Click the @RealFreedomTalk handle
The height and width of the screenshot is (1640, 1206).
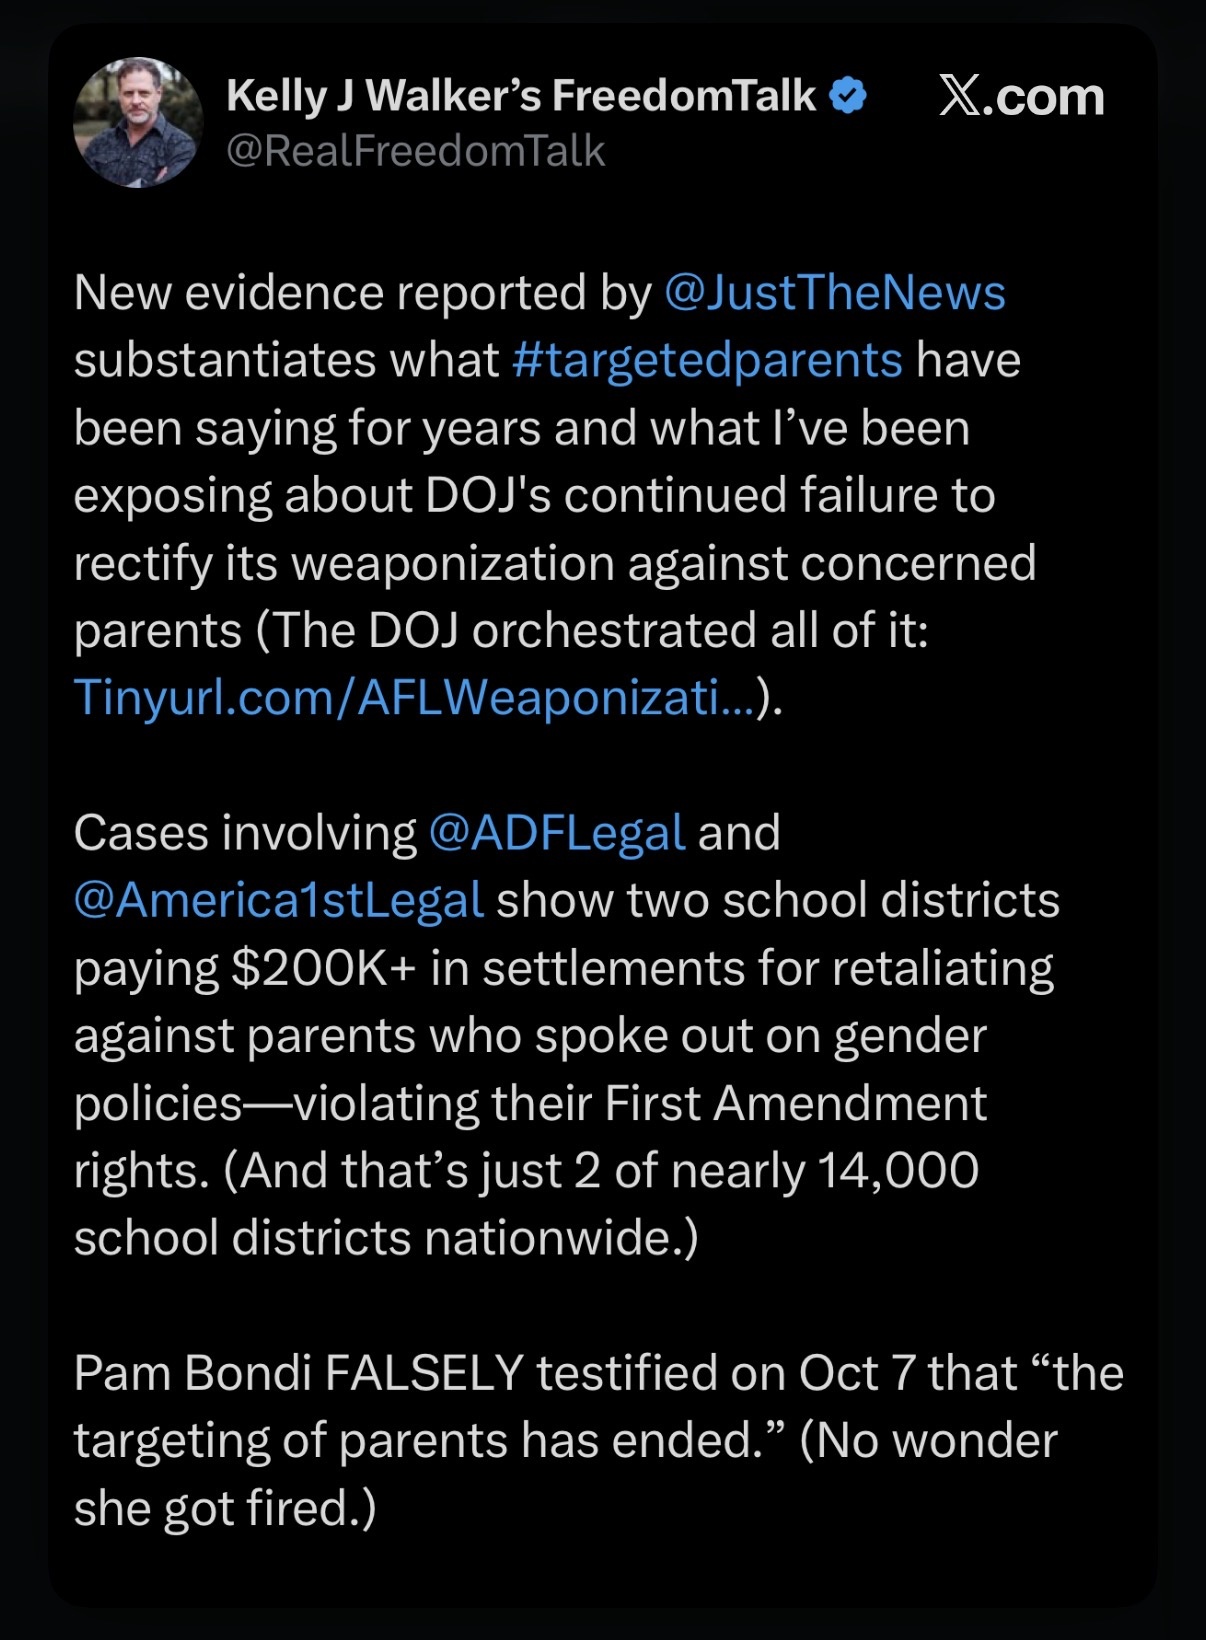coord(415,151)
